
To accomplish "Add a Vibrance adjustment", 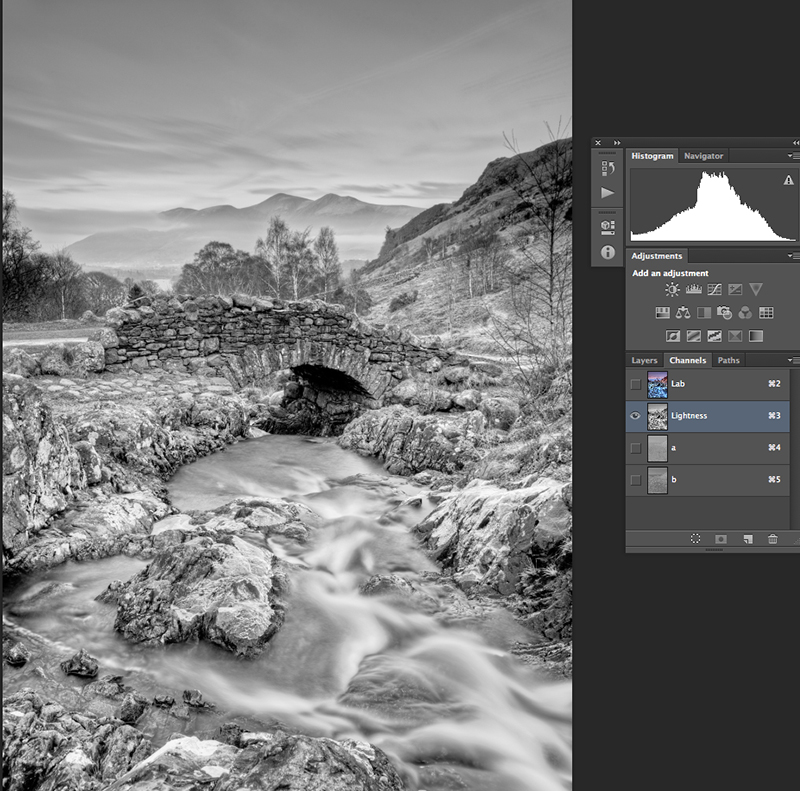I will (756, 290).
